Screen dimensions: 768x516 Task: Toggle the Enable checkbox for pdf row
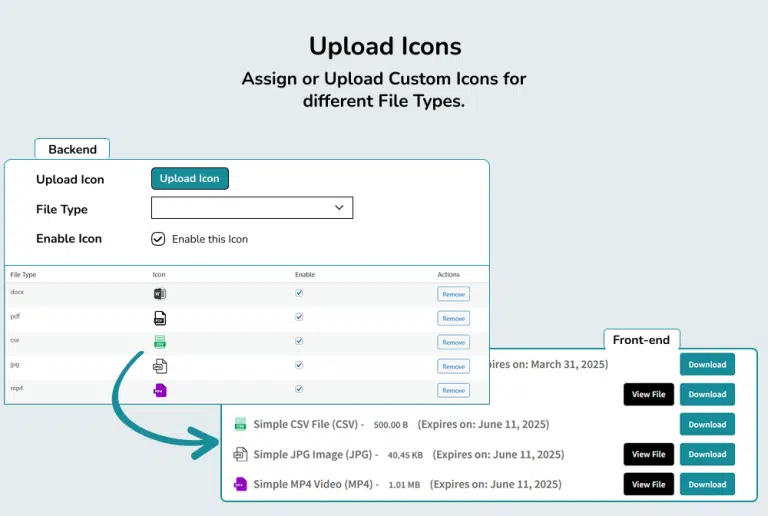click(x=299, y=317)
